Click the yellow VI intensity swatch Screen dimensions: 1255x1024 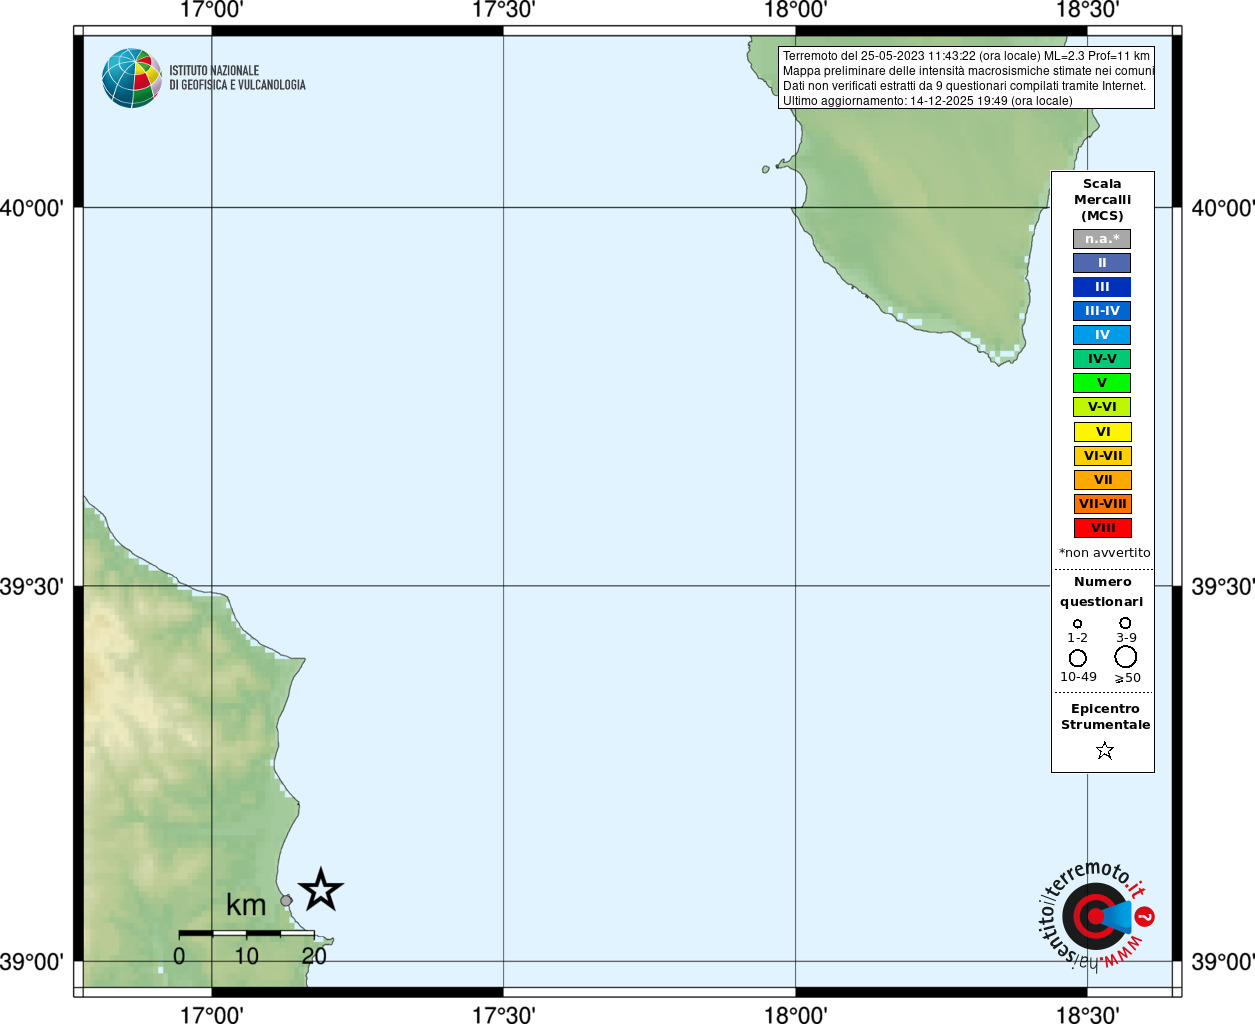click(x=1103, y=432)
